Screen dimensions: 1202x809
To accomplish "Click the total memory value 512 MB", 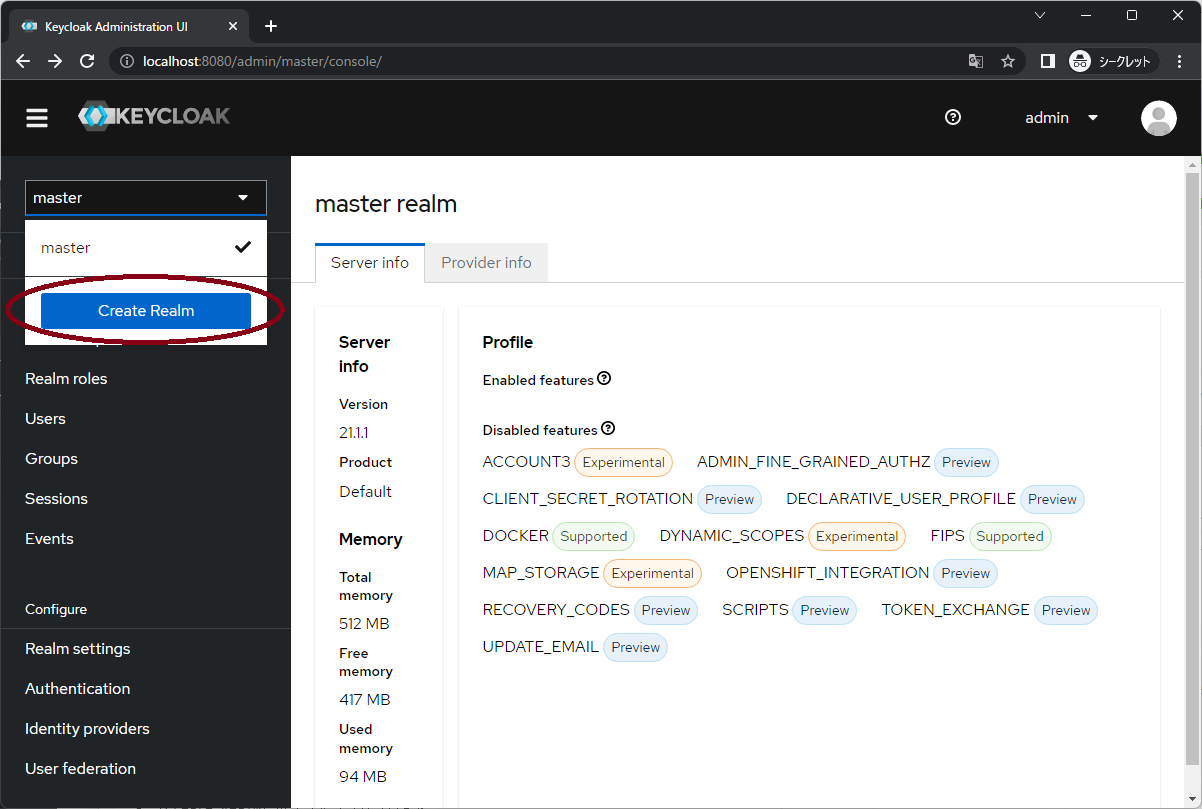I will pyautogui.click(x=364, y=623).
